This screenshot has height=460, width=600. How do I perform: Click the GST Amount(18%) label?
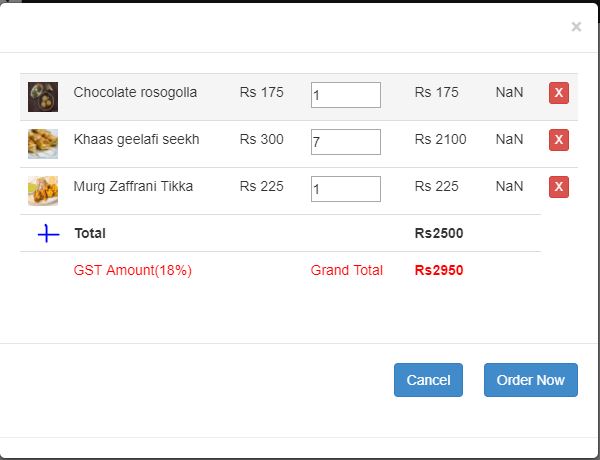point(132,270)
